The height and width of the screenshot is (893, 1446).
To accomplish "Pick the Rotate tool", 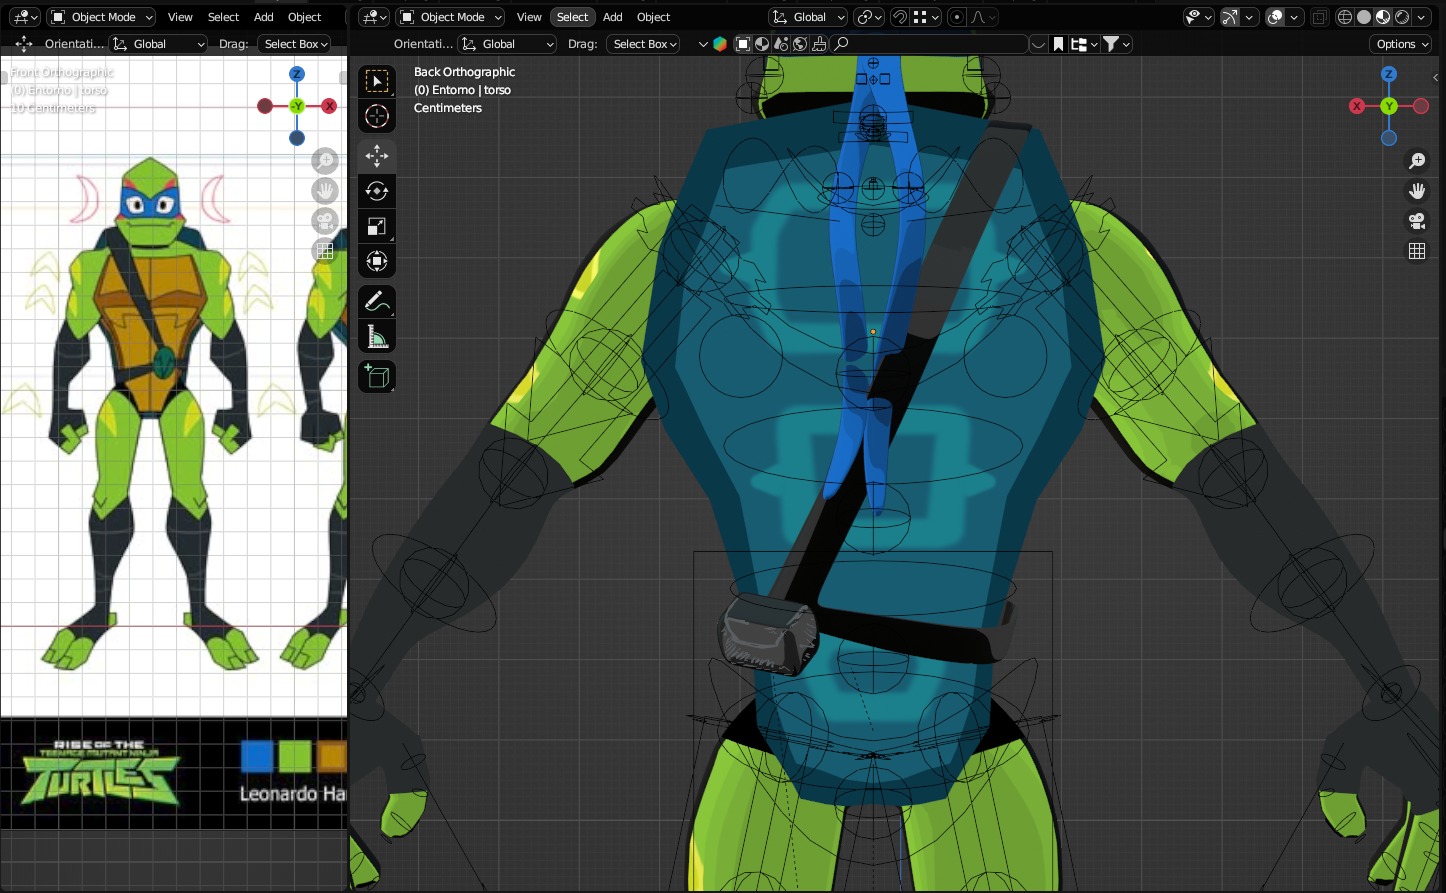I will coord(377,191).
